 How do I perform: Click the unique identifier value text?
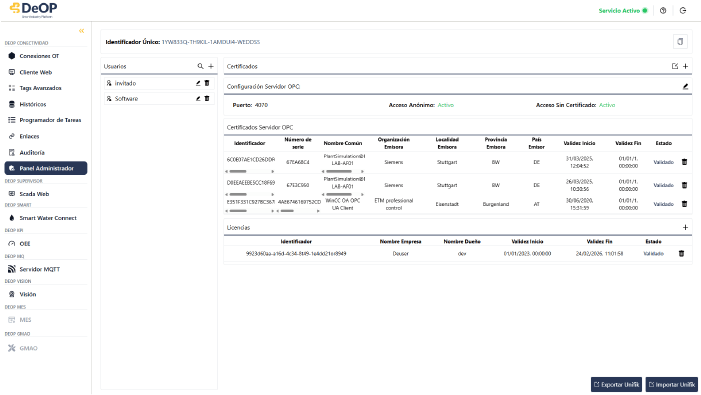coord(211,42)
